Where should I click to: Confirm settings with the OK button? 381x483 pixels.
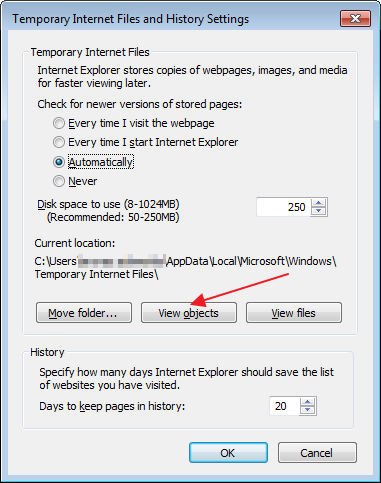[x=228, y=453]
